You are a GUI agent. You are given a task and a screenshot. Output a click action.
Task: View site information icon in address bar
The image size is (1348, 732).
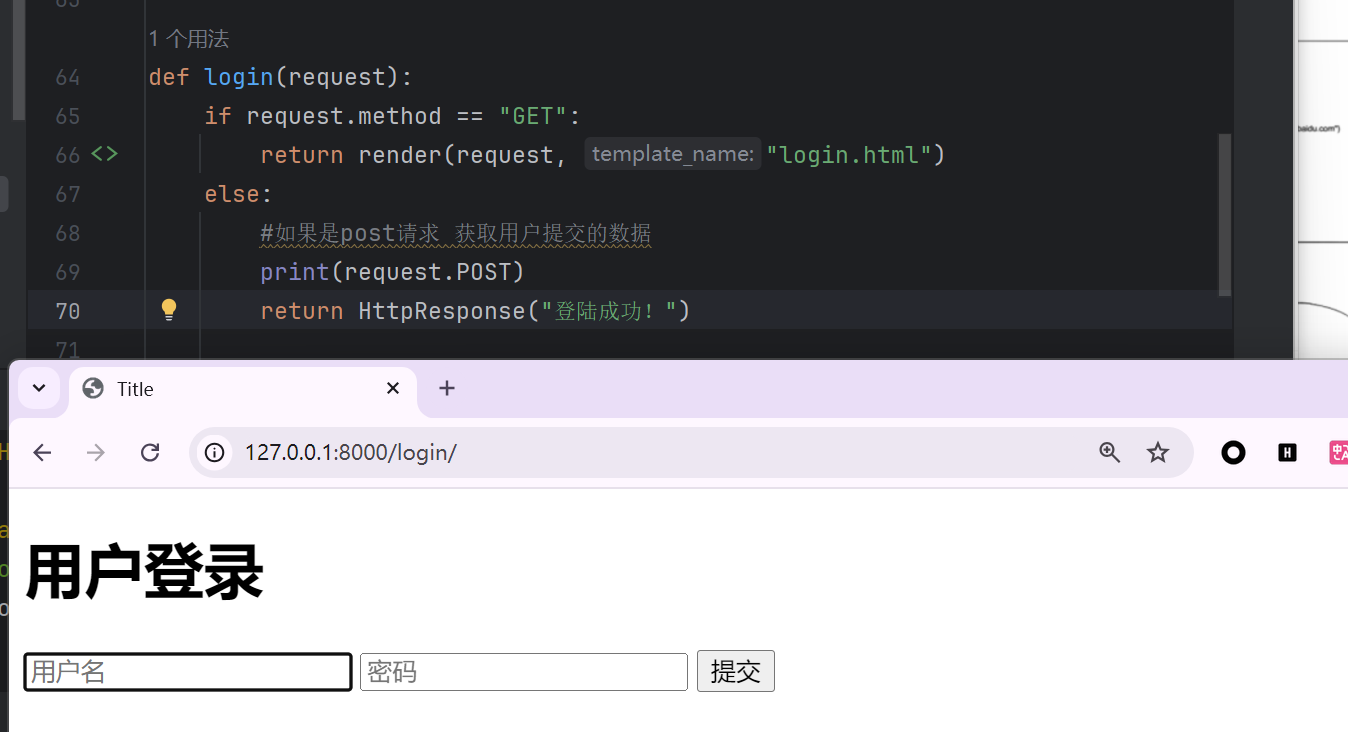tap(214, 453)
